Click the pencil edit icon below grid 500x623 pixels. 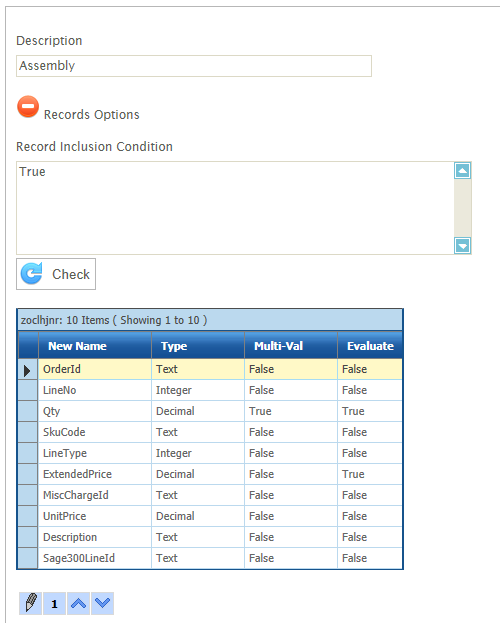point(31,604)
